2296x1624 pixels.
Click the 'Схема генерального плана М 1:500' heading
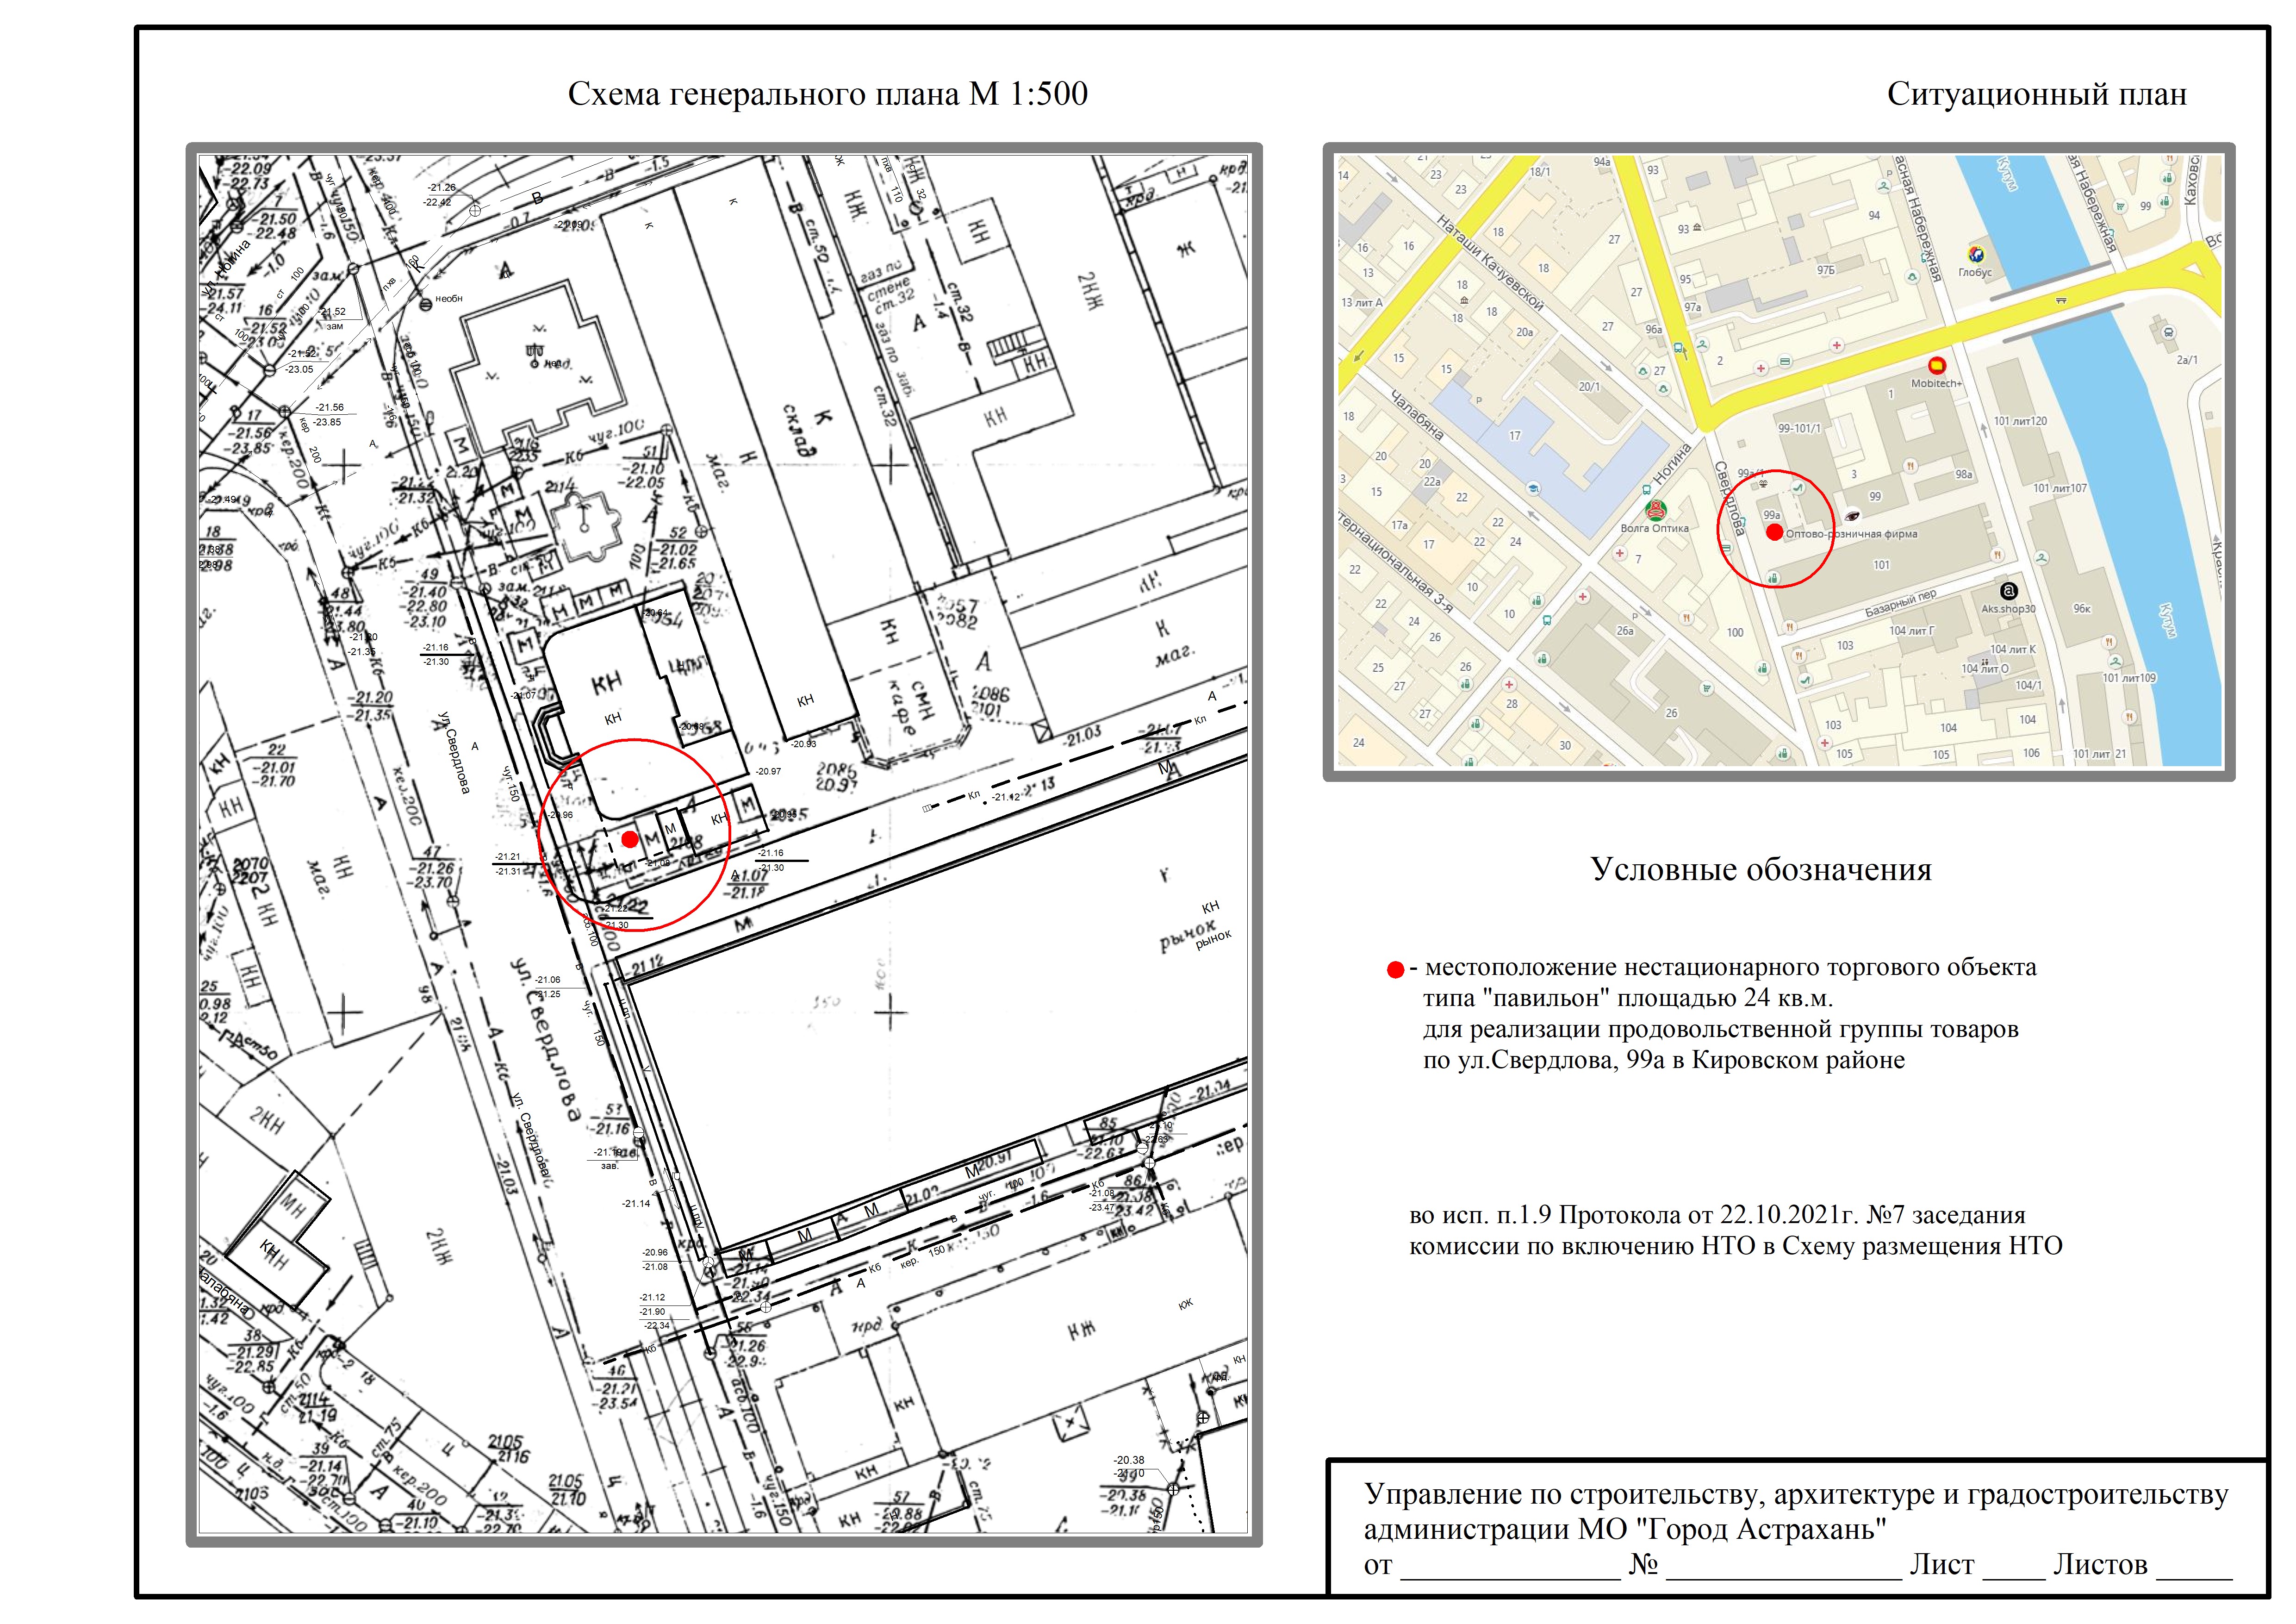(x=827, y=94)
